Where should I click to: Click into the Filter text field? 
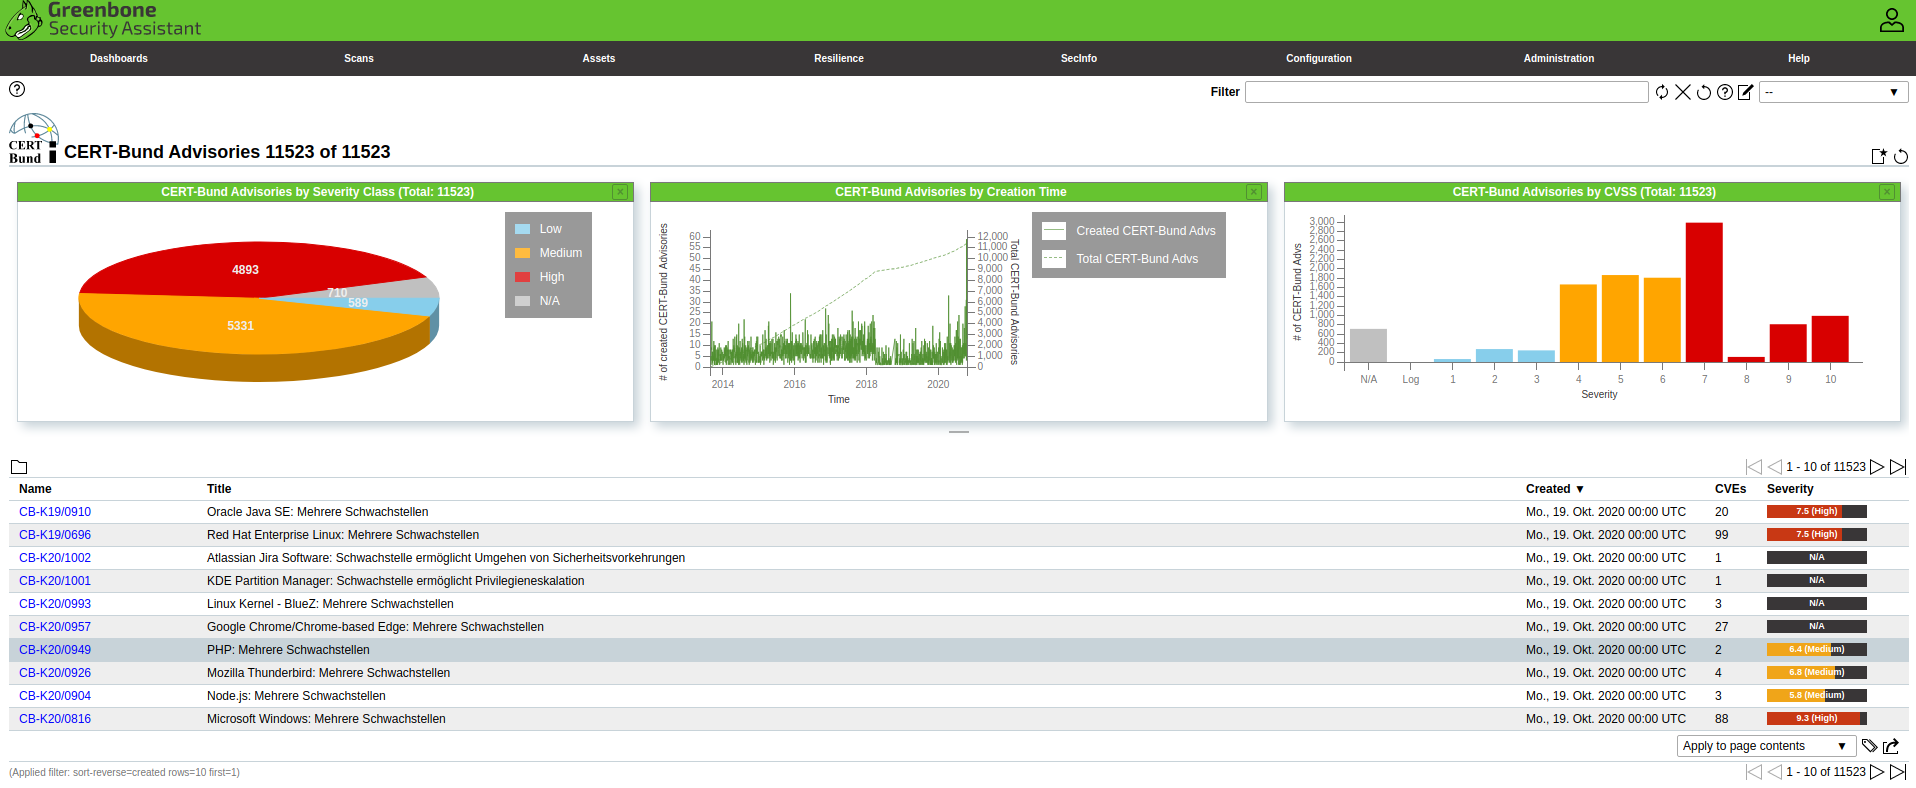[1446, 92]
